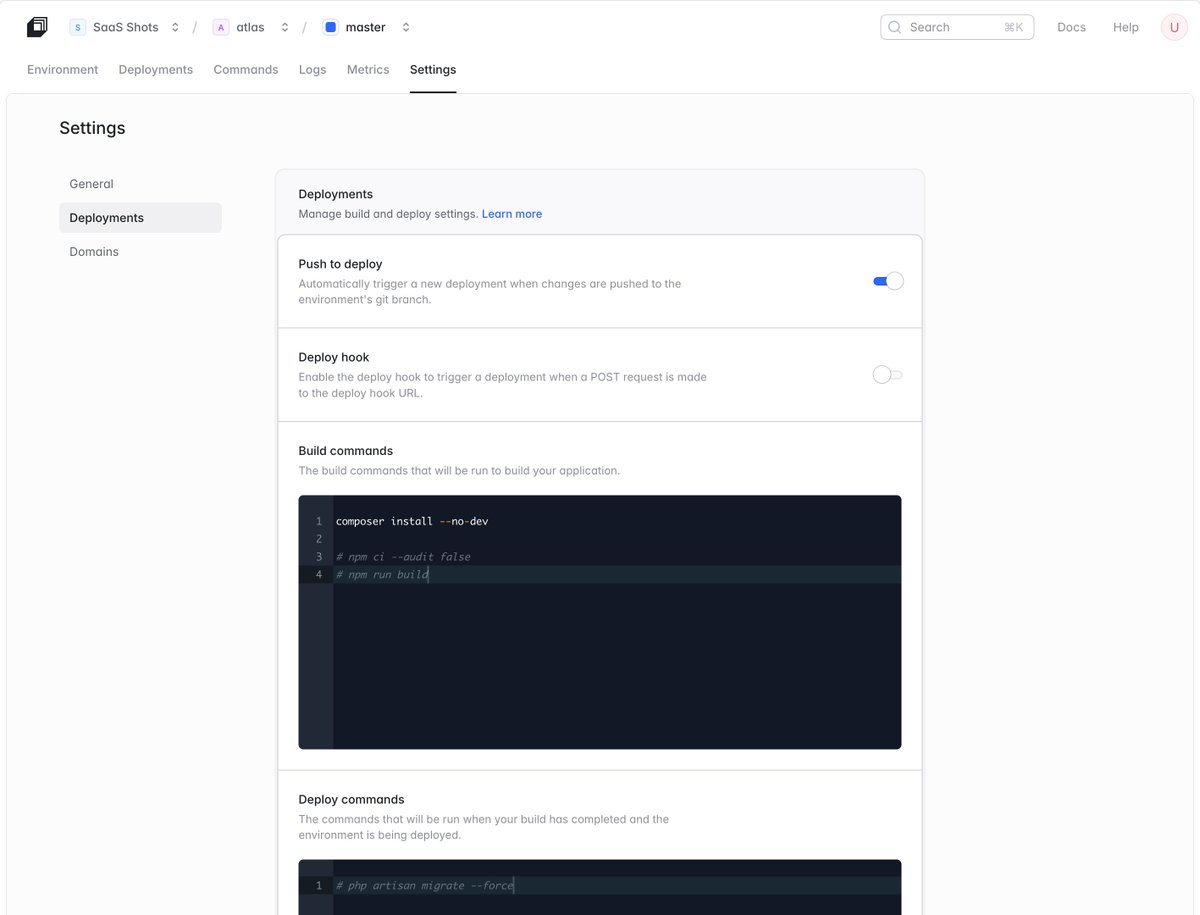Expand the SaaS Shots organization switcher
Image resolution: width=1200 pixels, height=915 pixels.
click(x=175, y=27)
